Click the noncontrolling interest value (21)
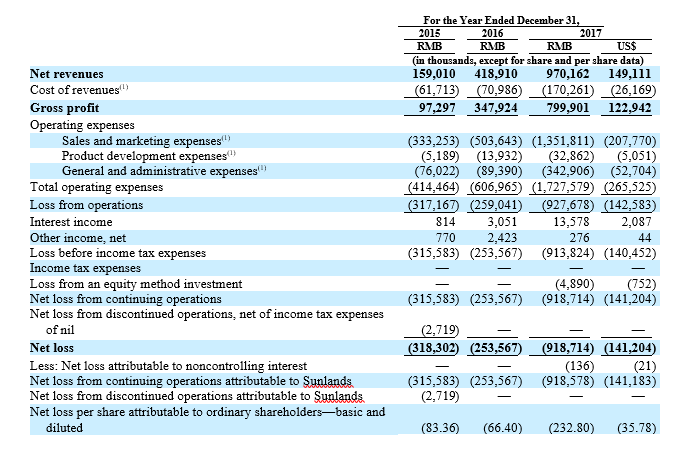 pos(645,366)
